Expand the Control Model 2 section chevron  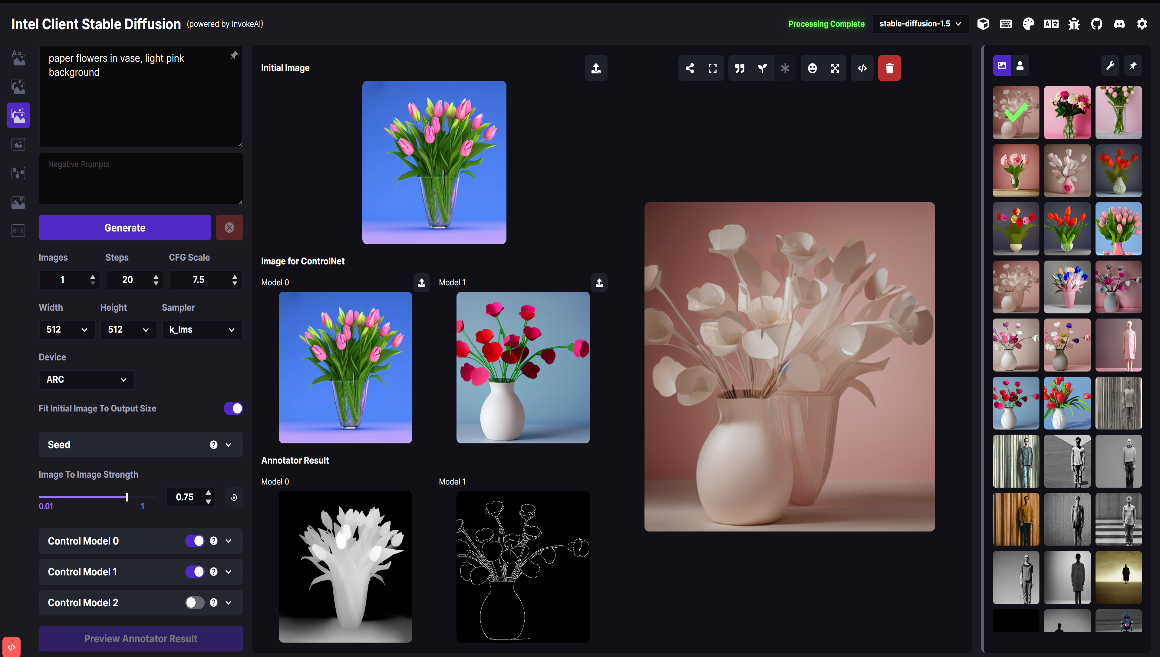[229, 603]
